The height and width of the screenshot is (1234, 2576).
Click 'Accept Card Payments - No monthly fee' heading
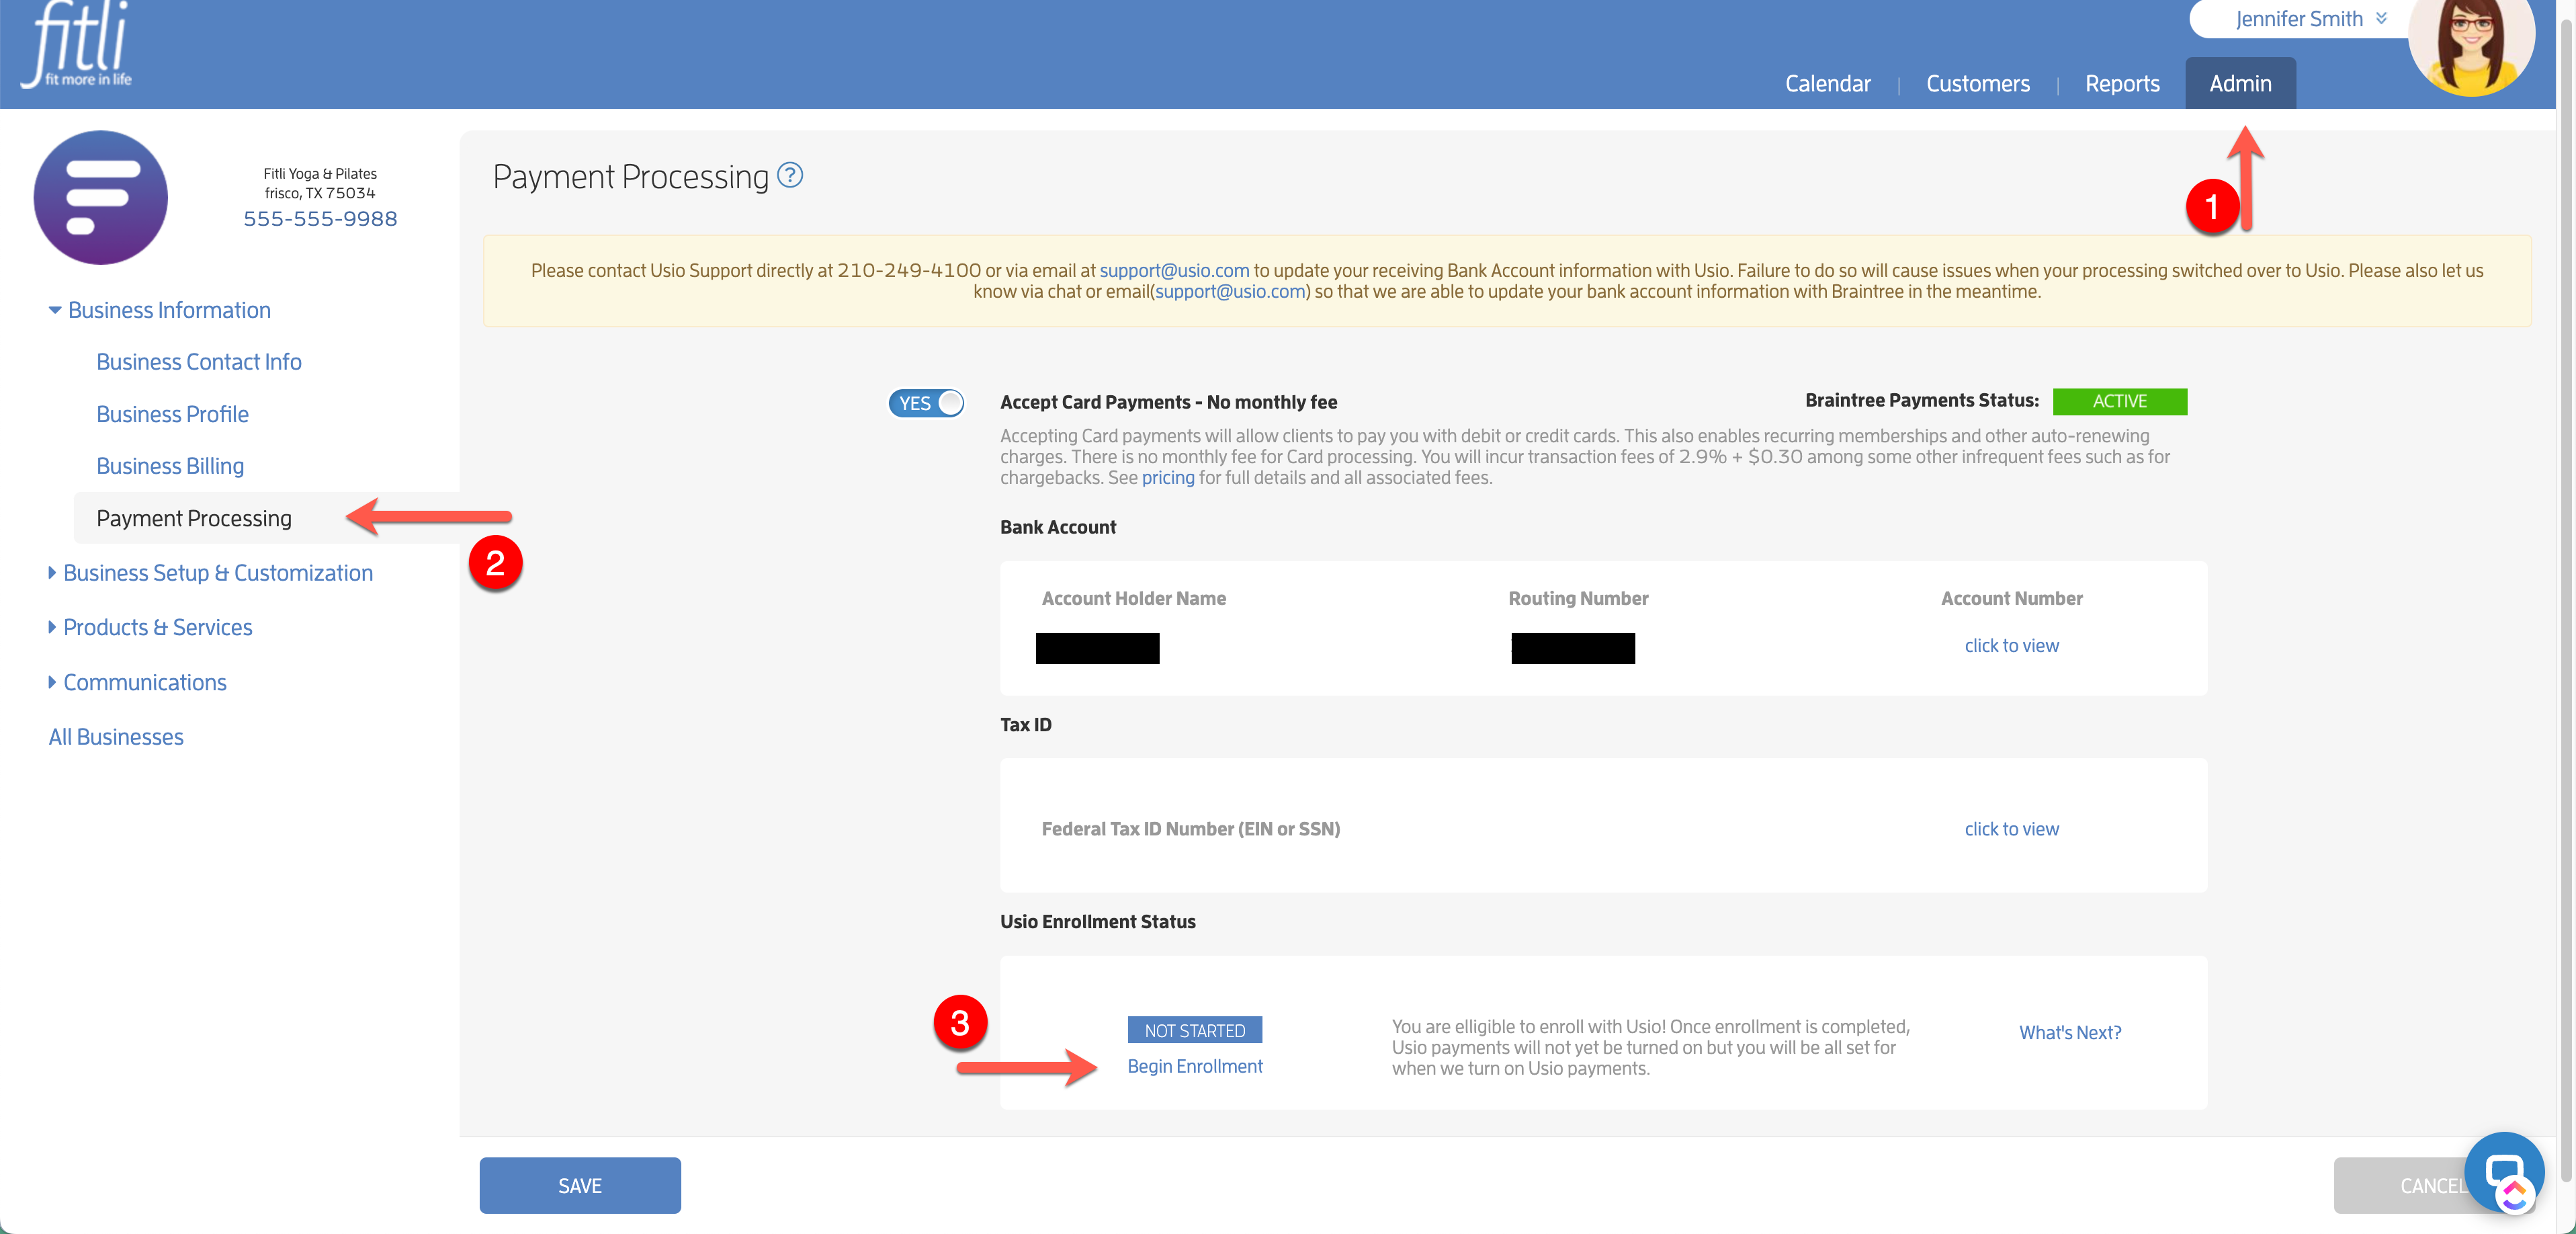(x=1169, y=402)
